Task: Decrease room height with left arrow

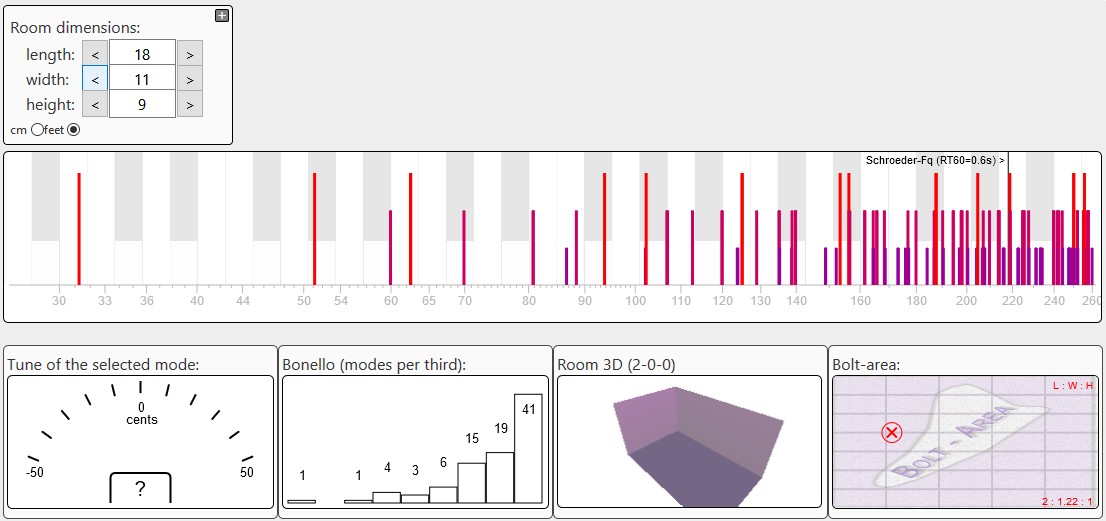Action: (95, 104)
